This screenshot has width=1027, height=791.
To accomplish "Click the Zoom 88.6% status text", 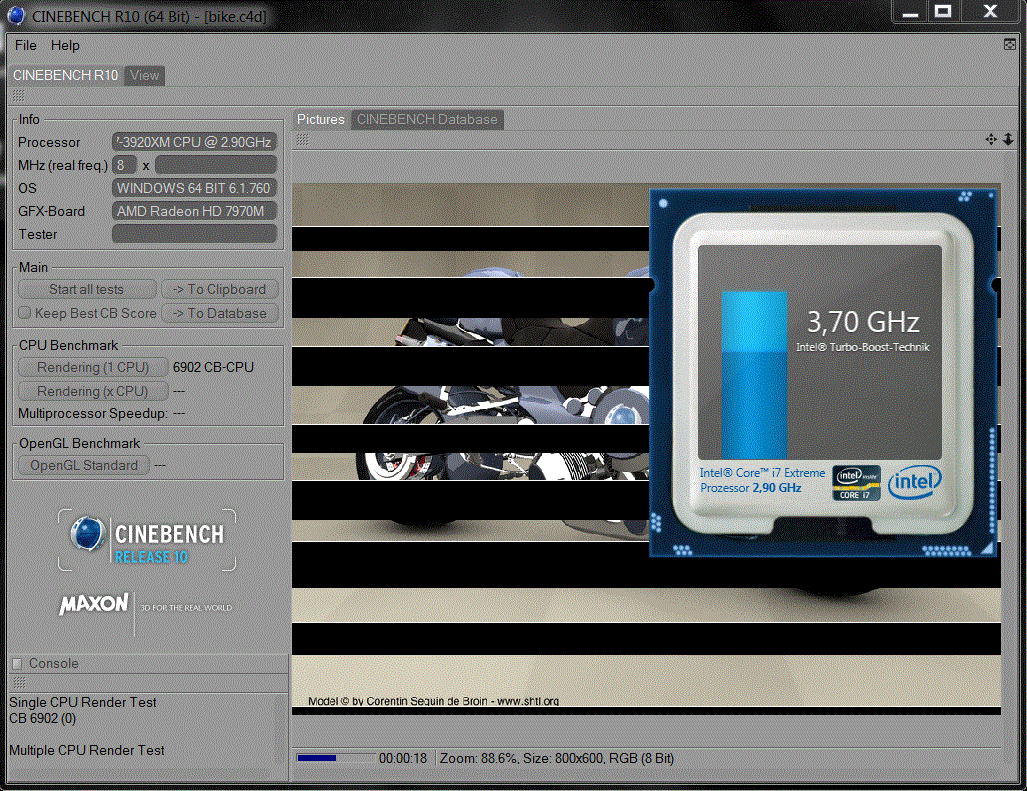I will [478, 758].
